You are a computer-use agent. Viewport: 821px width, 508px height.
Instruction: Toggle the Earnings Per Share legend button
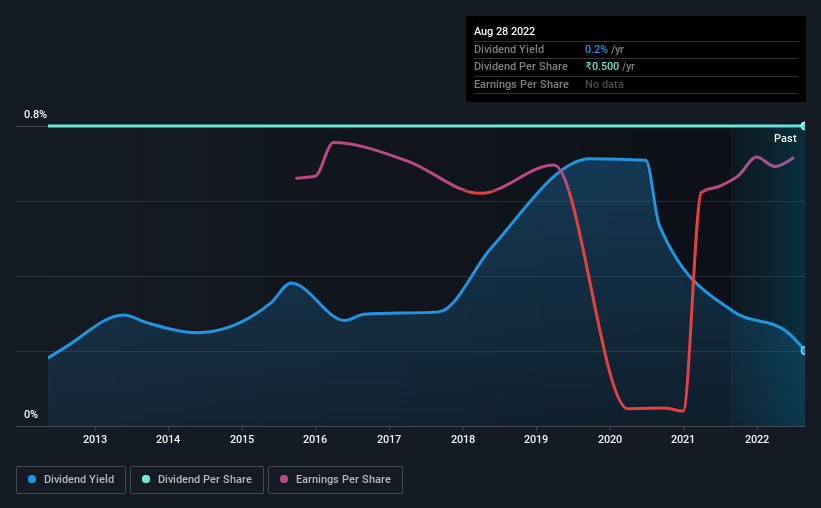tap(335, 480)
